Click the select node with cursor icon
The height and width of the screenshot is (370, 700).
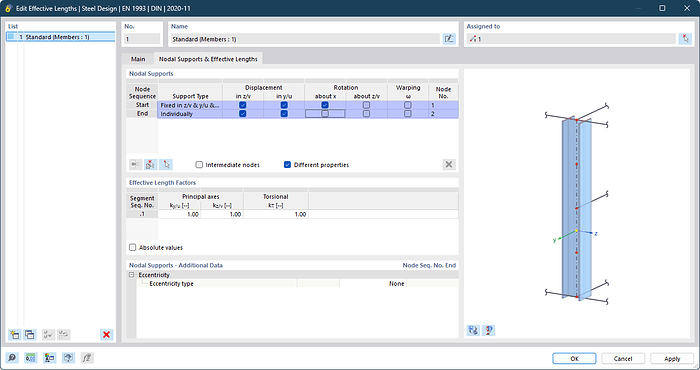[166, 165]
